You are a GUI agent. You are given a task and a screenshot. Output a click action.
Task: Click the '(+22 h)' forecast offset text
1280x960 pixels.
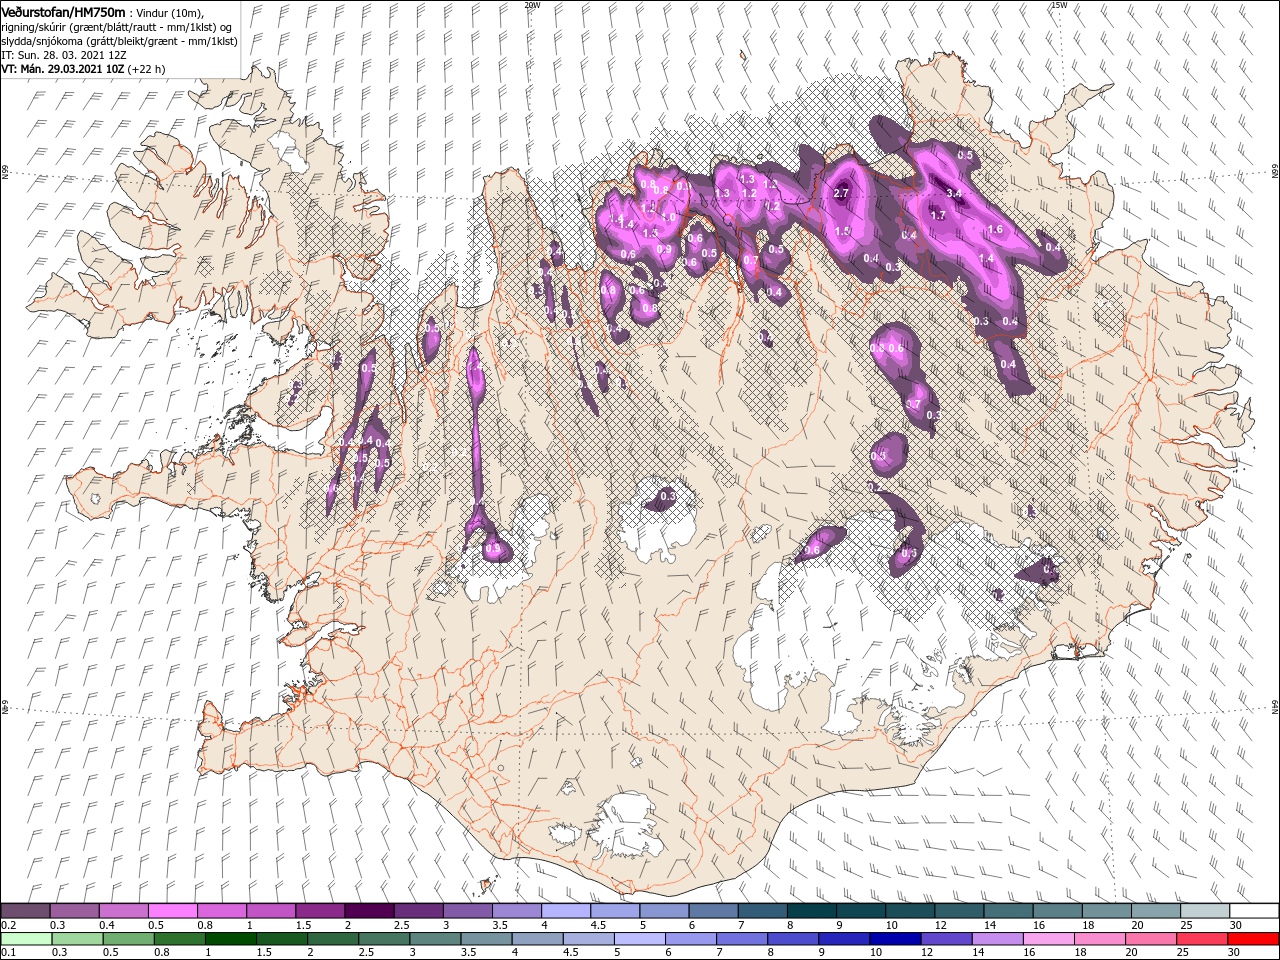146,69
